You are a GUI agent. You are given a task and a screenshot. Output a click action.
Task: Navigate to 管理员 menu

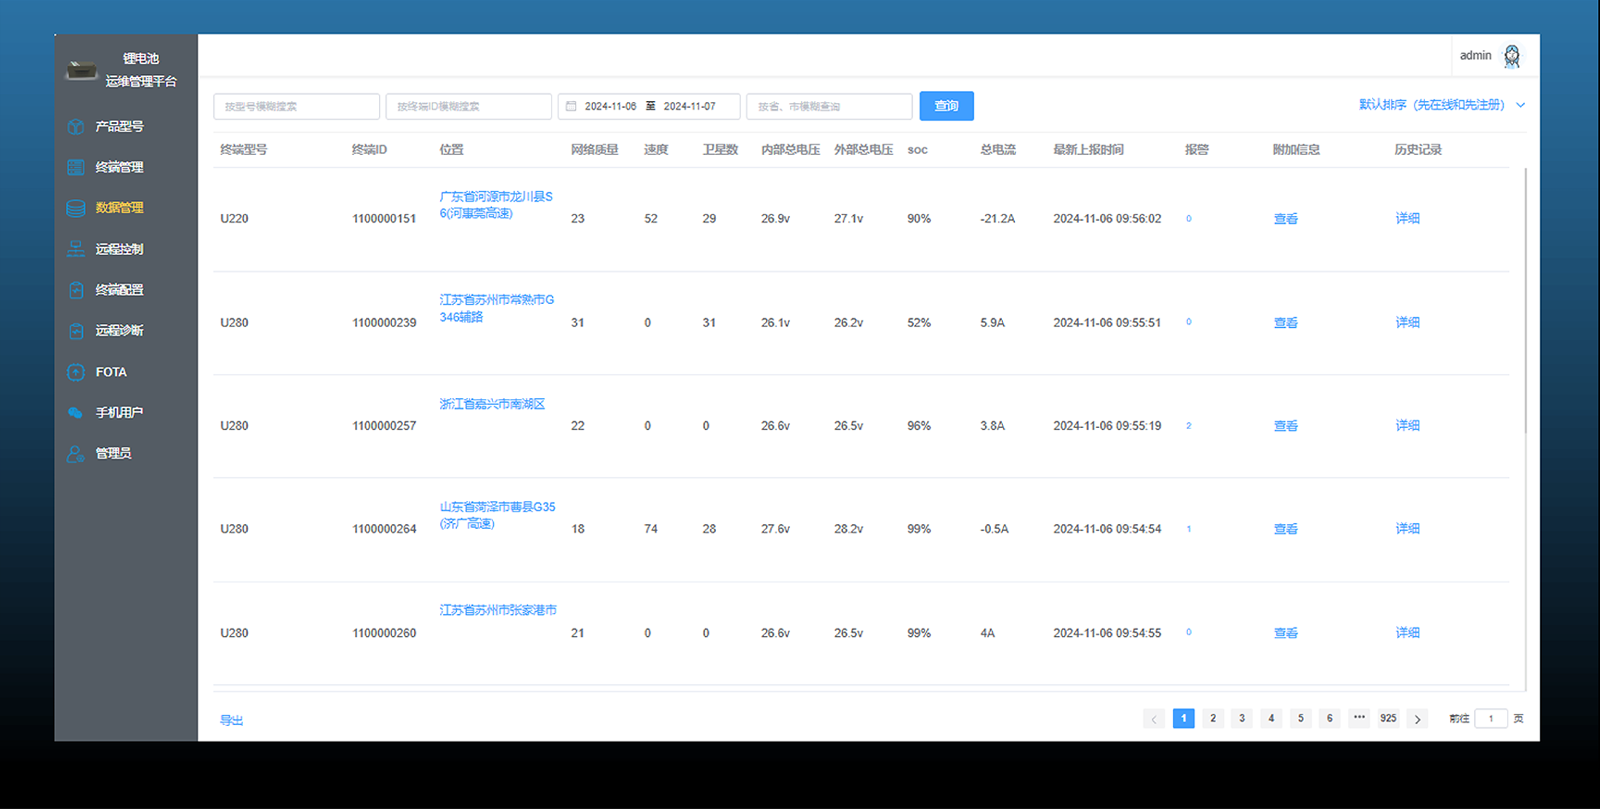pyautogui.click(x=113, y=454)
